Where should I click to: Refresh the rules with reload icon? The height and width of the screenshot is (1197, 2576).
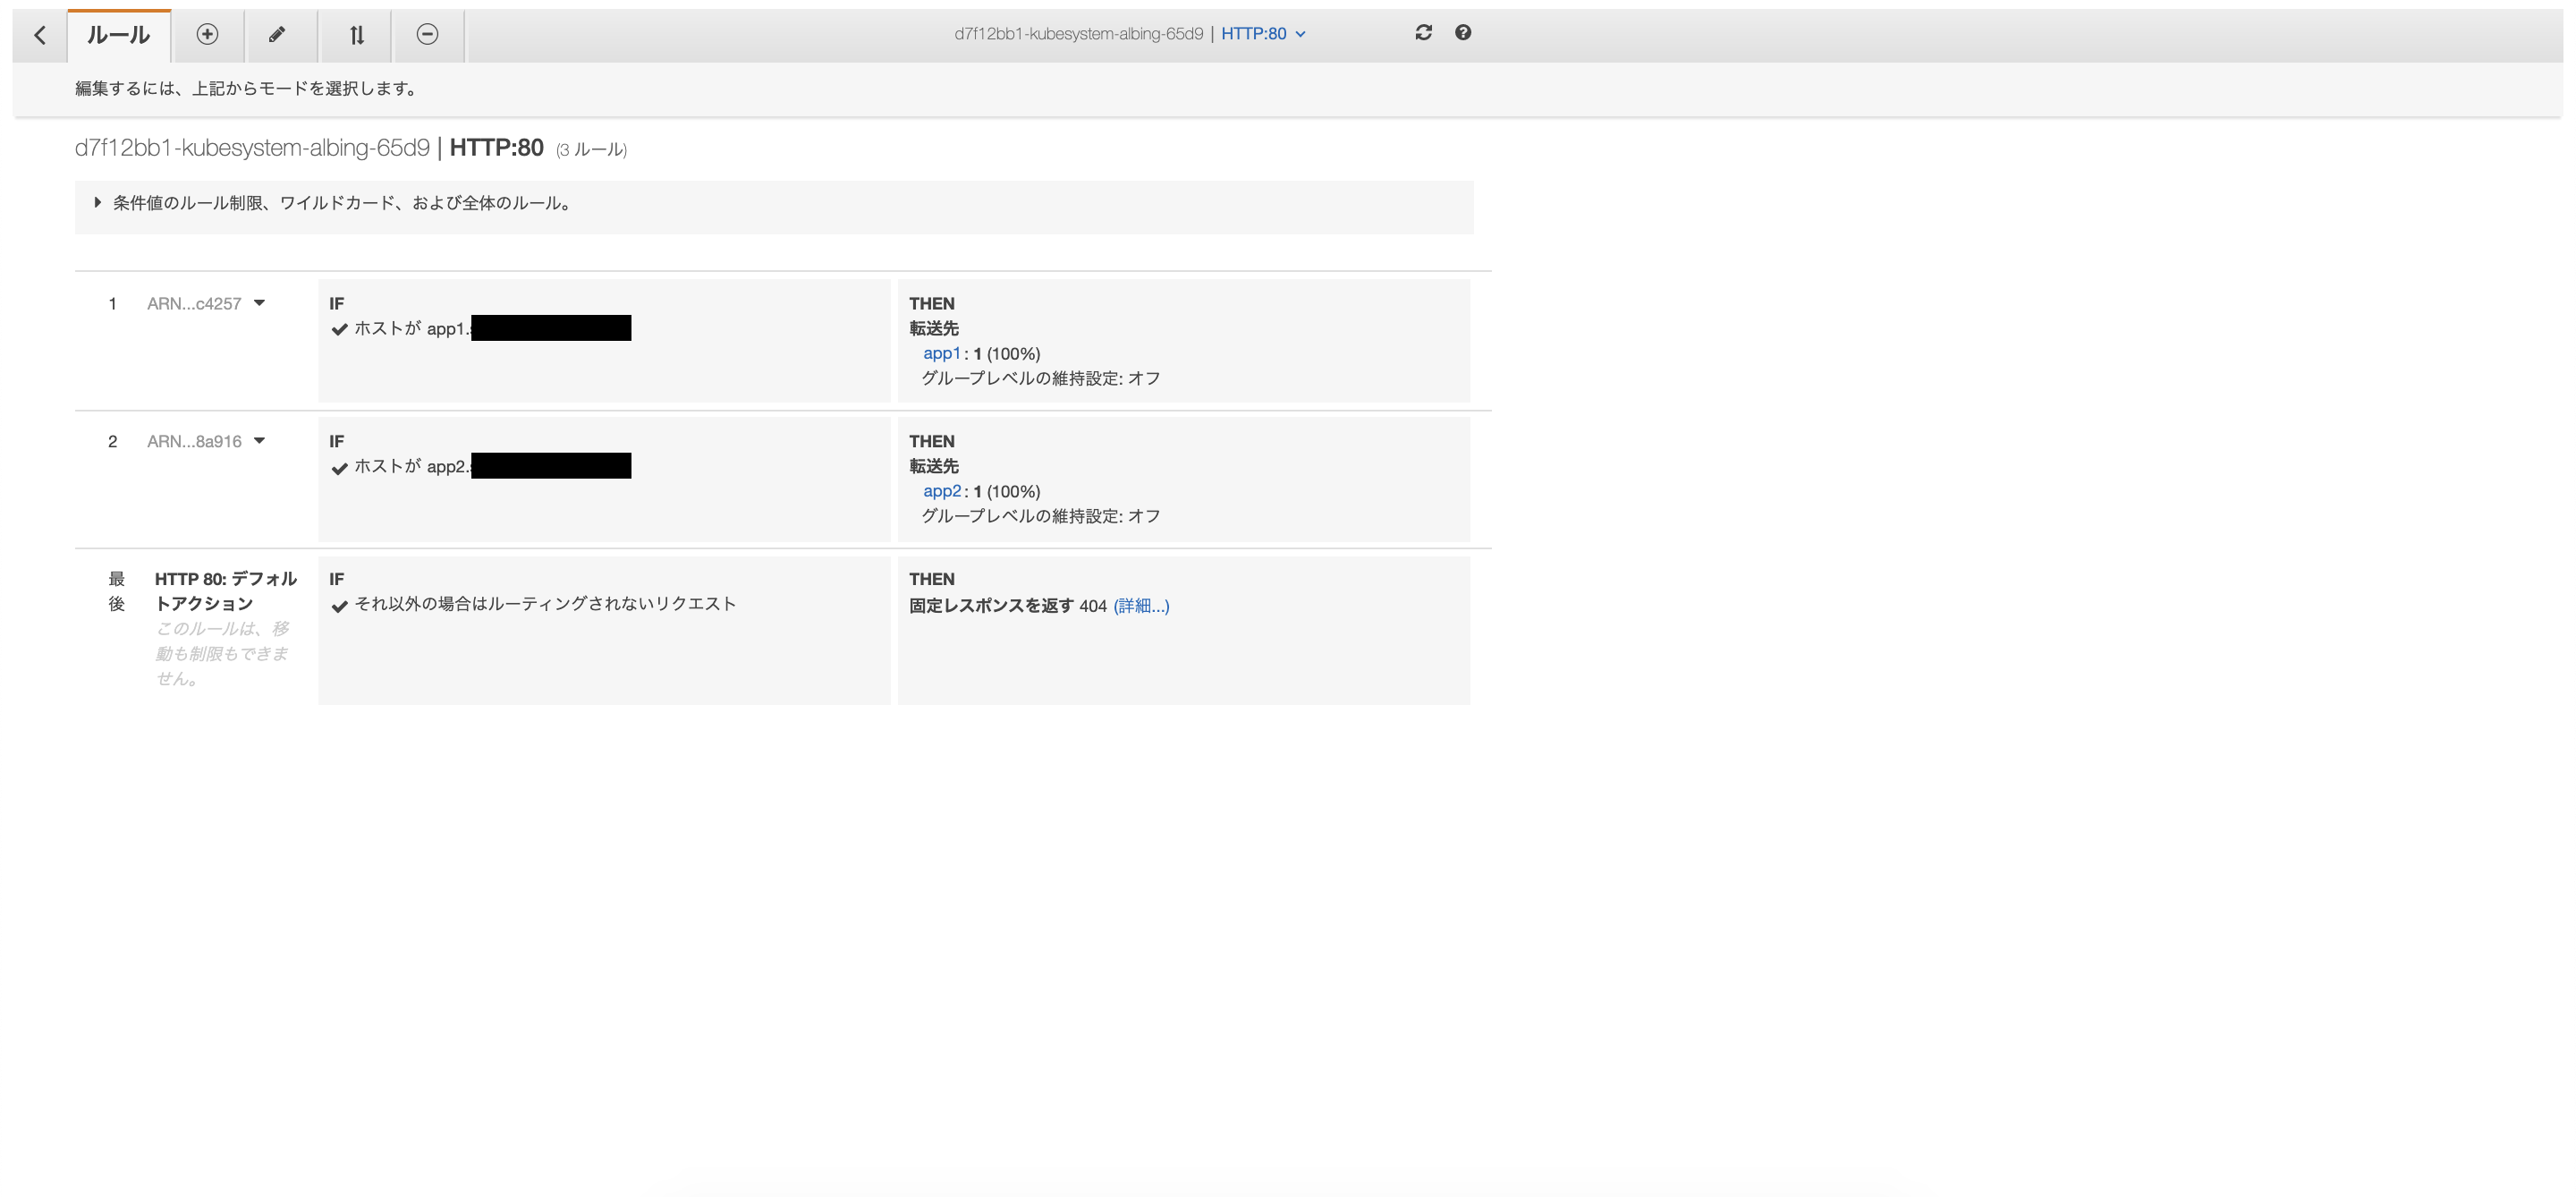(1423, 33)
